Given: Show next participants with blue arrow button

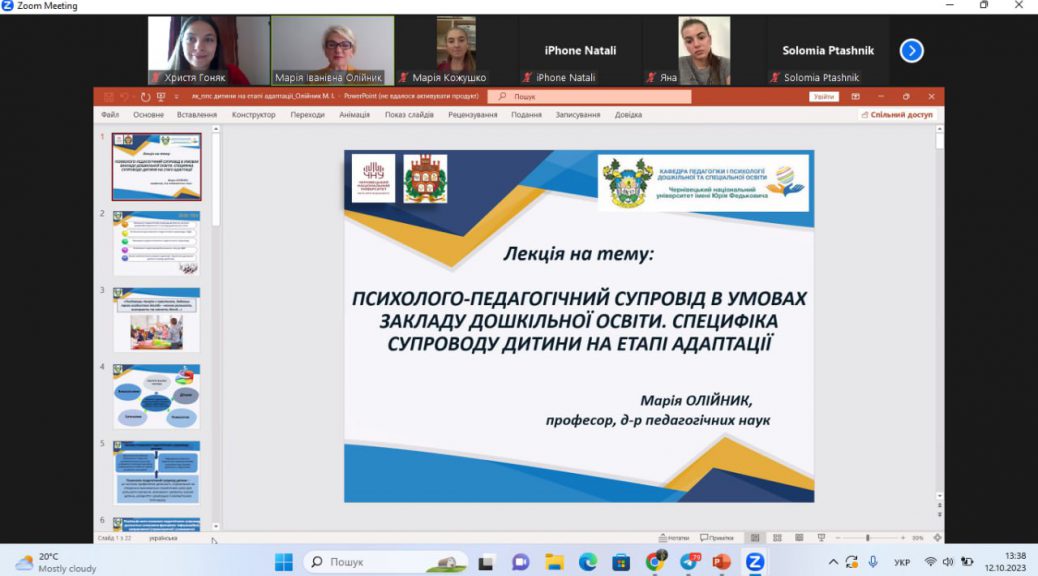Looking at the screenshot, I should tap(912, 50).
